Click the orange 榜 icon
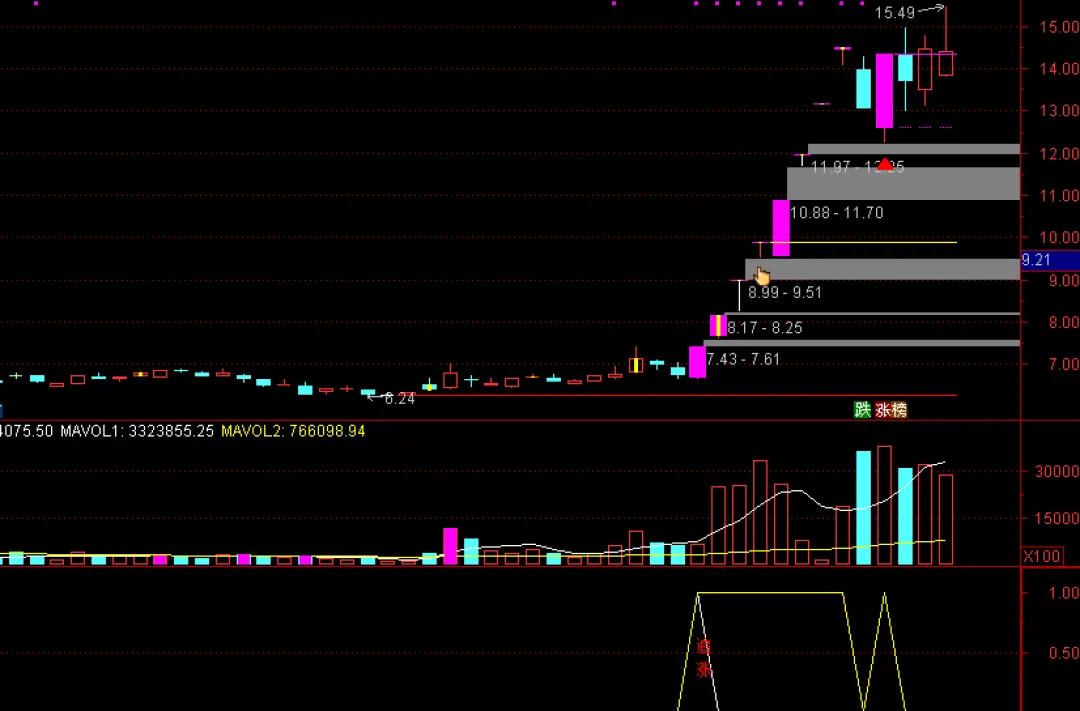The width and height of the screenshot is (1080, 711). pyautogui.click(x=899, y=410)
